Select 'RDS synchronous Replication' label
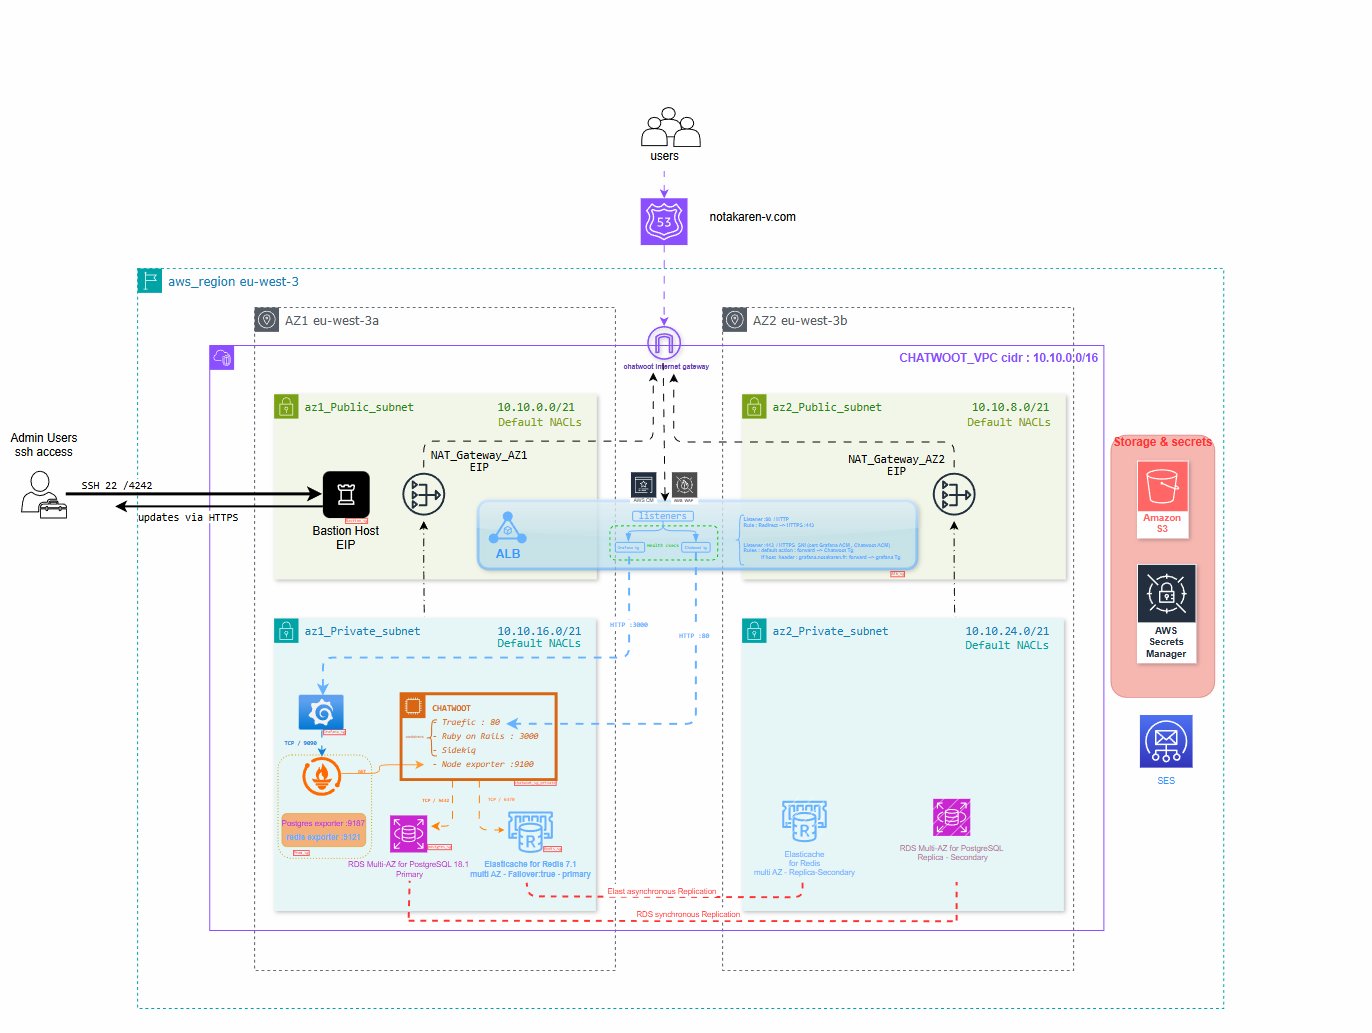Image resolution: width=1372 pixels, height=1033 pixels. pos(688,914)
